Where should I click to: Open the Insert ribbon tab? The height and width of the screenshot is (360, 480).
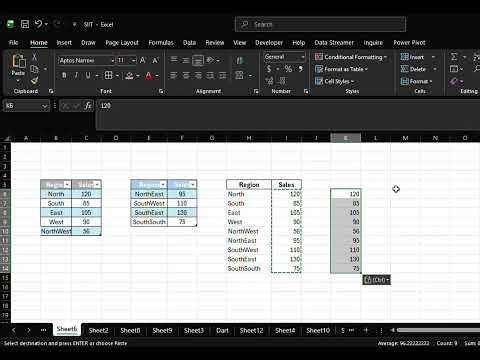[64, 43]
